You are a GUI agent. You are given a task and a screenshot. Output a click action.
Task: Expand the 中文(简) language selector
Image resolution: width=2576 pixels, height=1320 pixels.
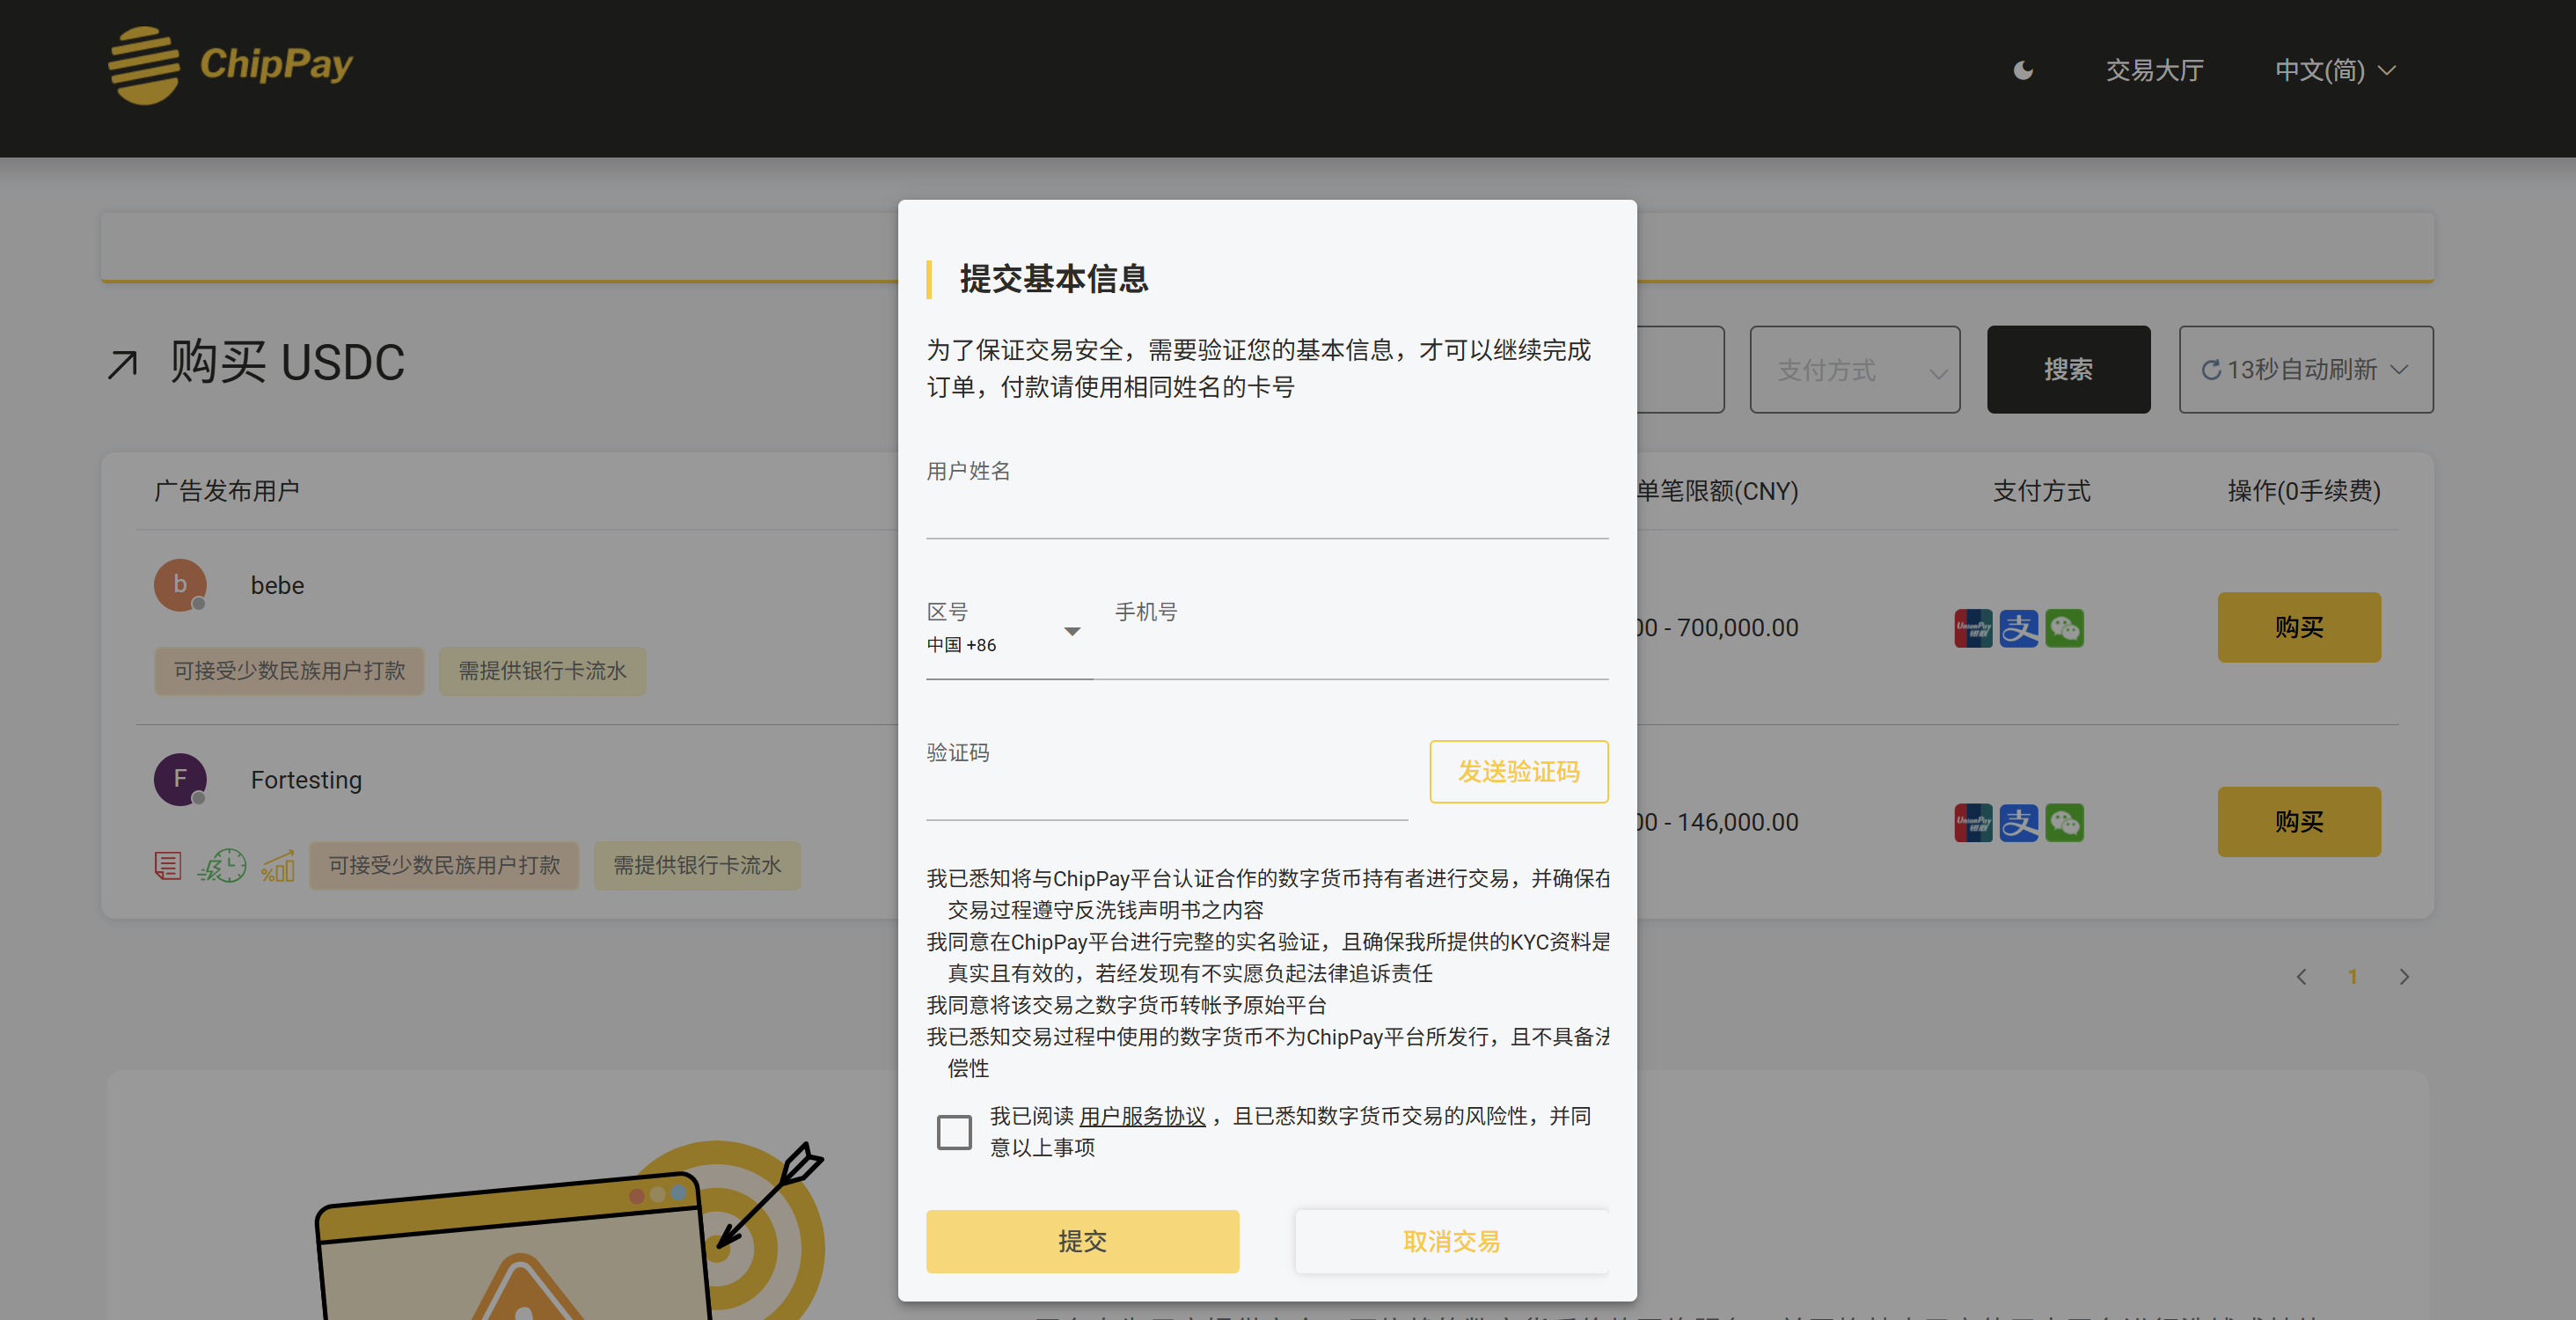pyautogui.click(x=2334, y=70)
